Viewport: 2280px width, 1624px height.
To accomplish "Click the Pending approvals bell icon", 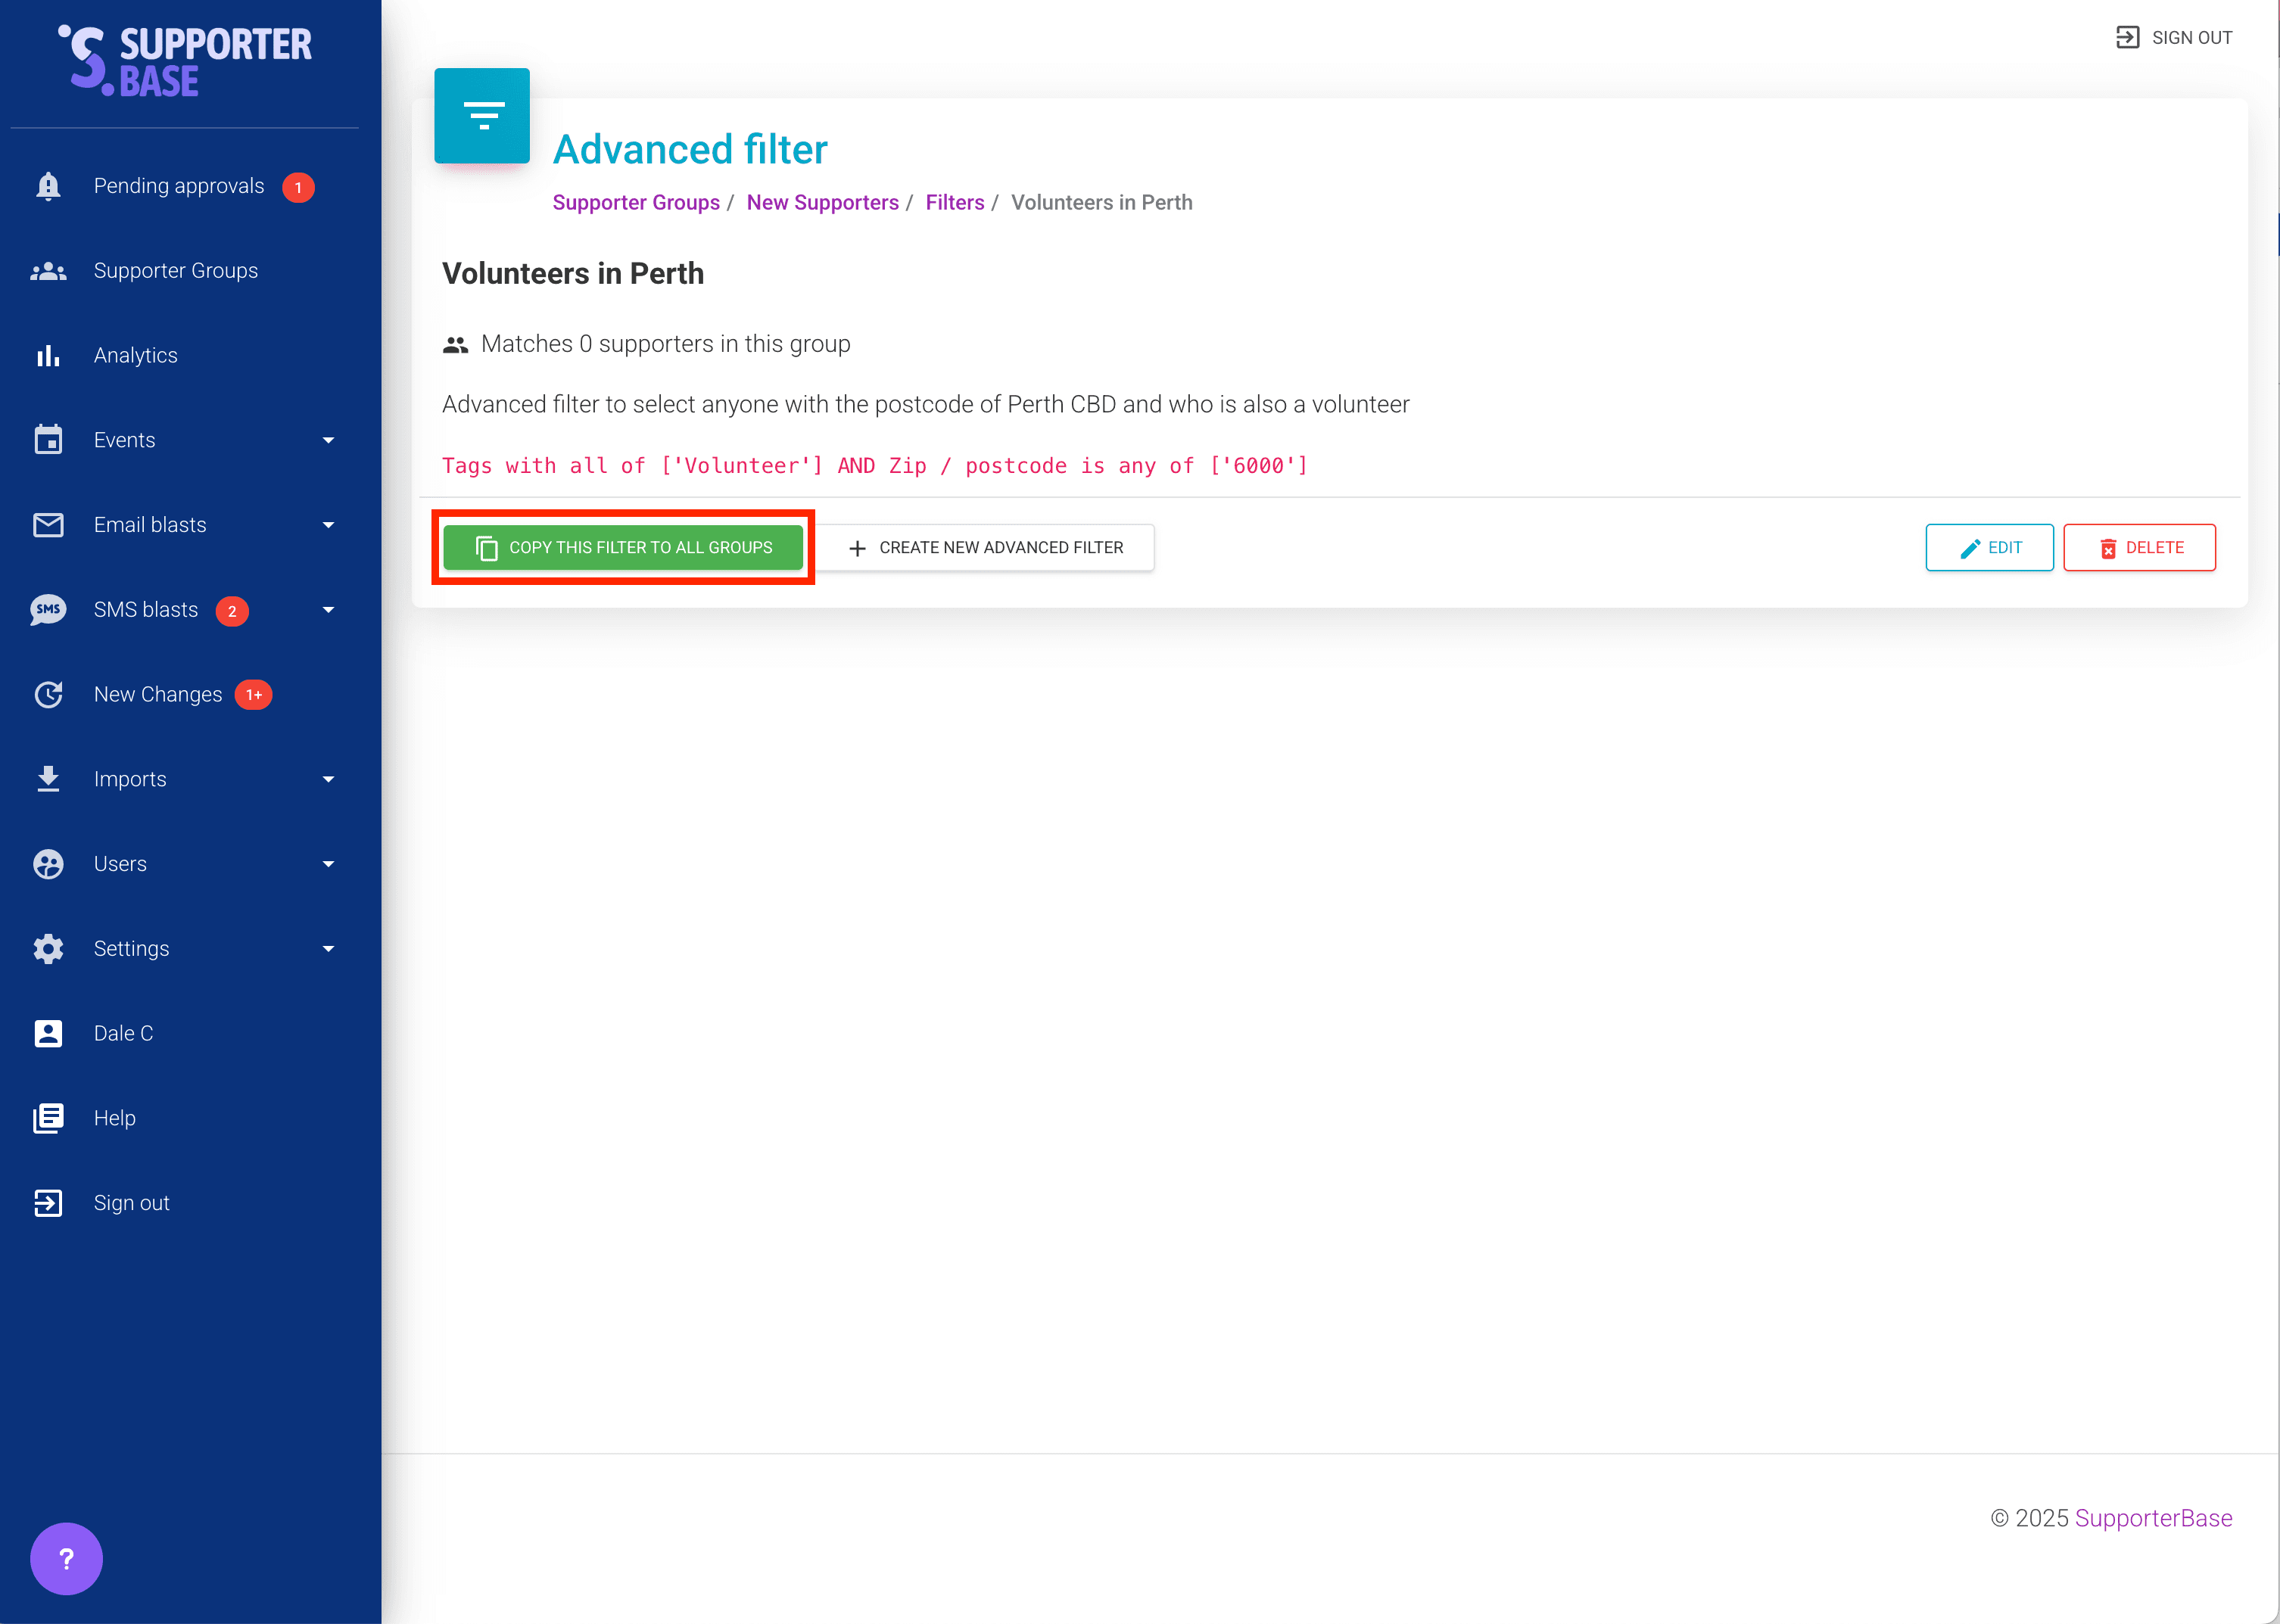I will 48,186.
